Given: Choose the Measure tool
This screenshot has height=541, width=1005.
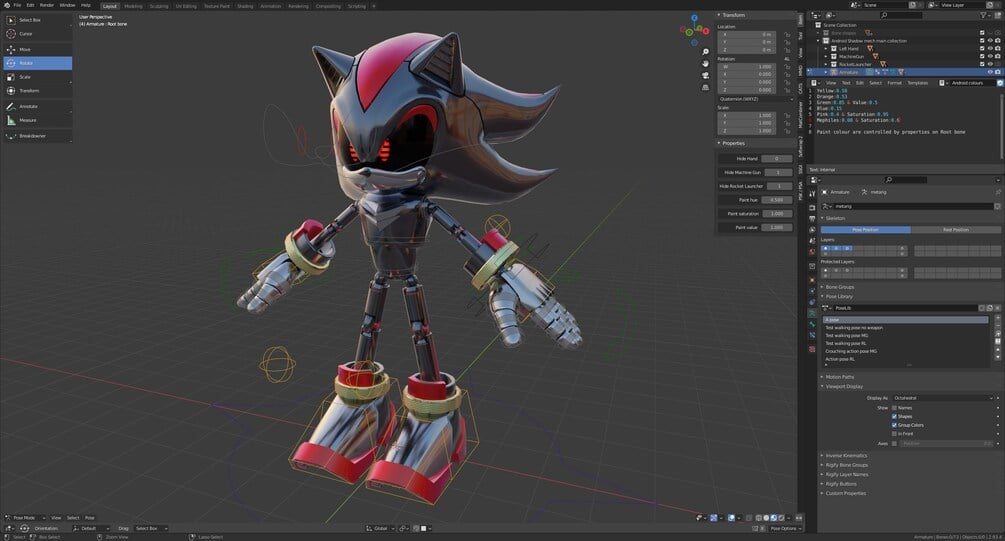Looking at the screenshot, I should [37, 120].
